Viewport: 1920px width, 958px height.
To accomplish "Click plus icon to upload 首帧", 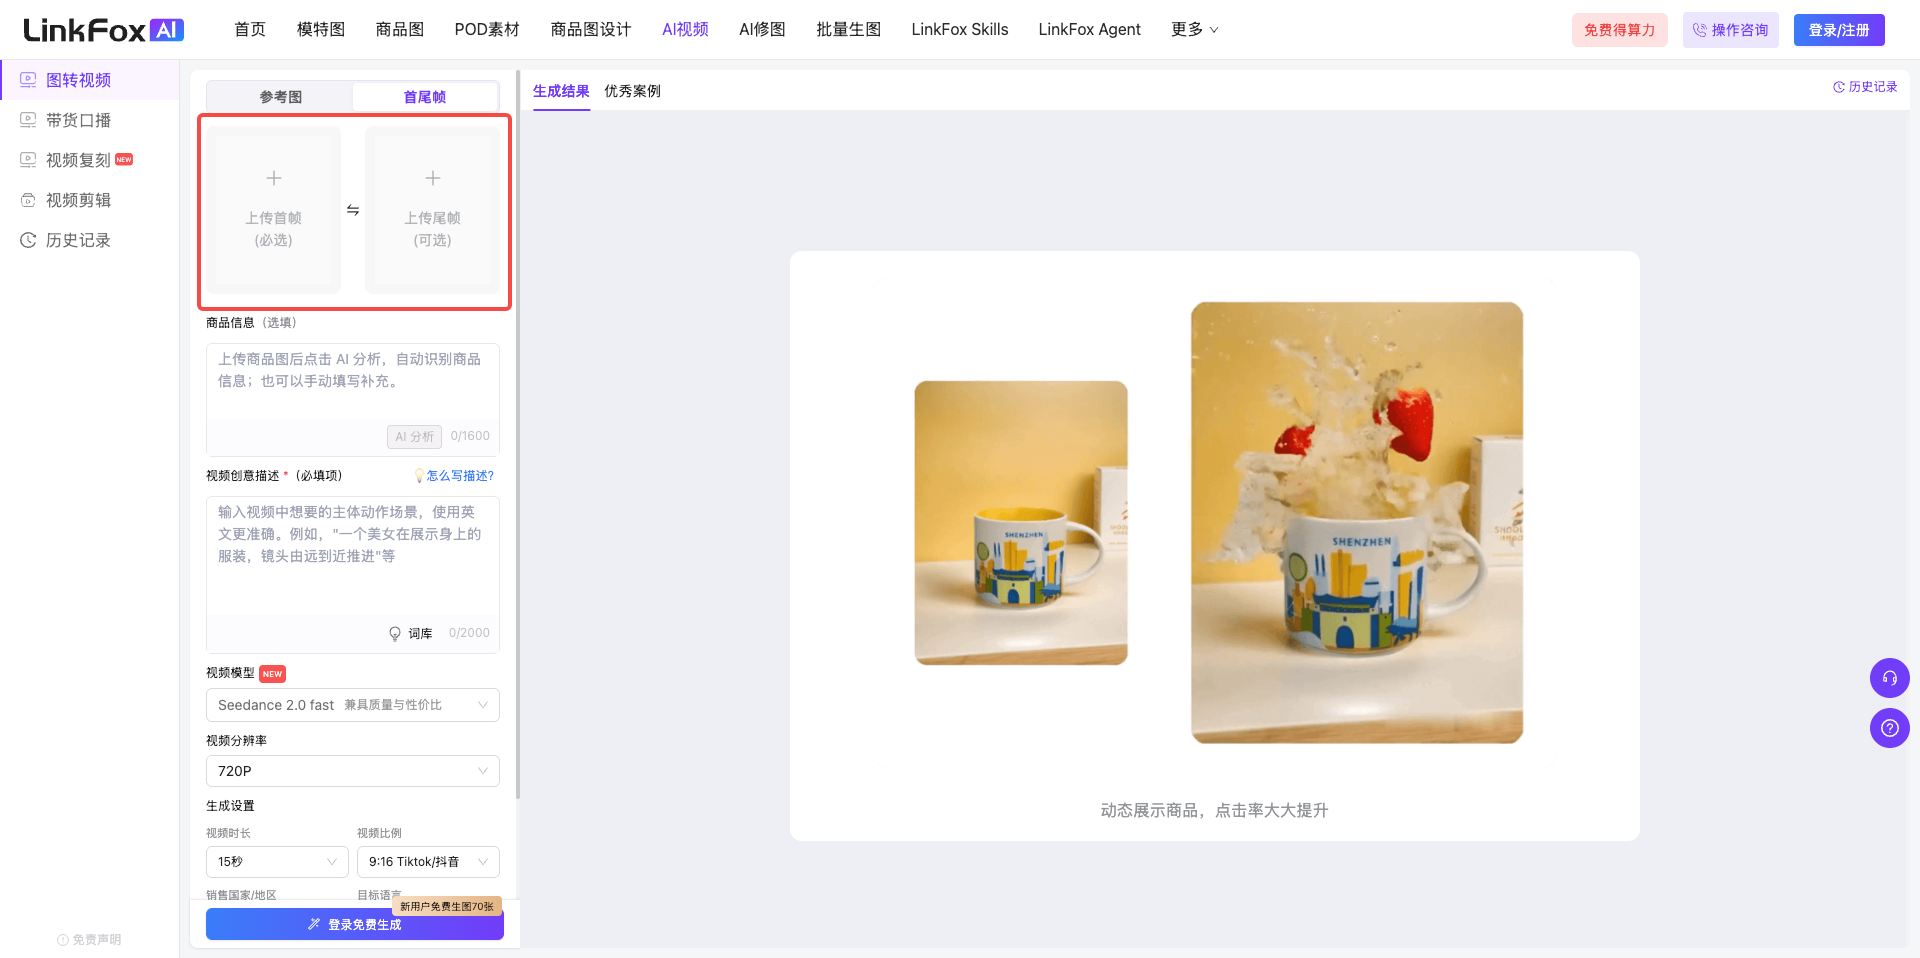I will click(x=274, y=178).
